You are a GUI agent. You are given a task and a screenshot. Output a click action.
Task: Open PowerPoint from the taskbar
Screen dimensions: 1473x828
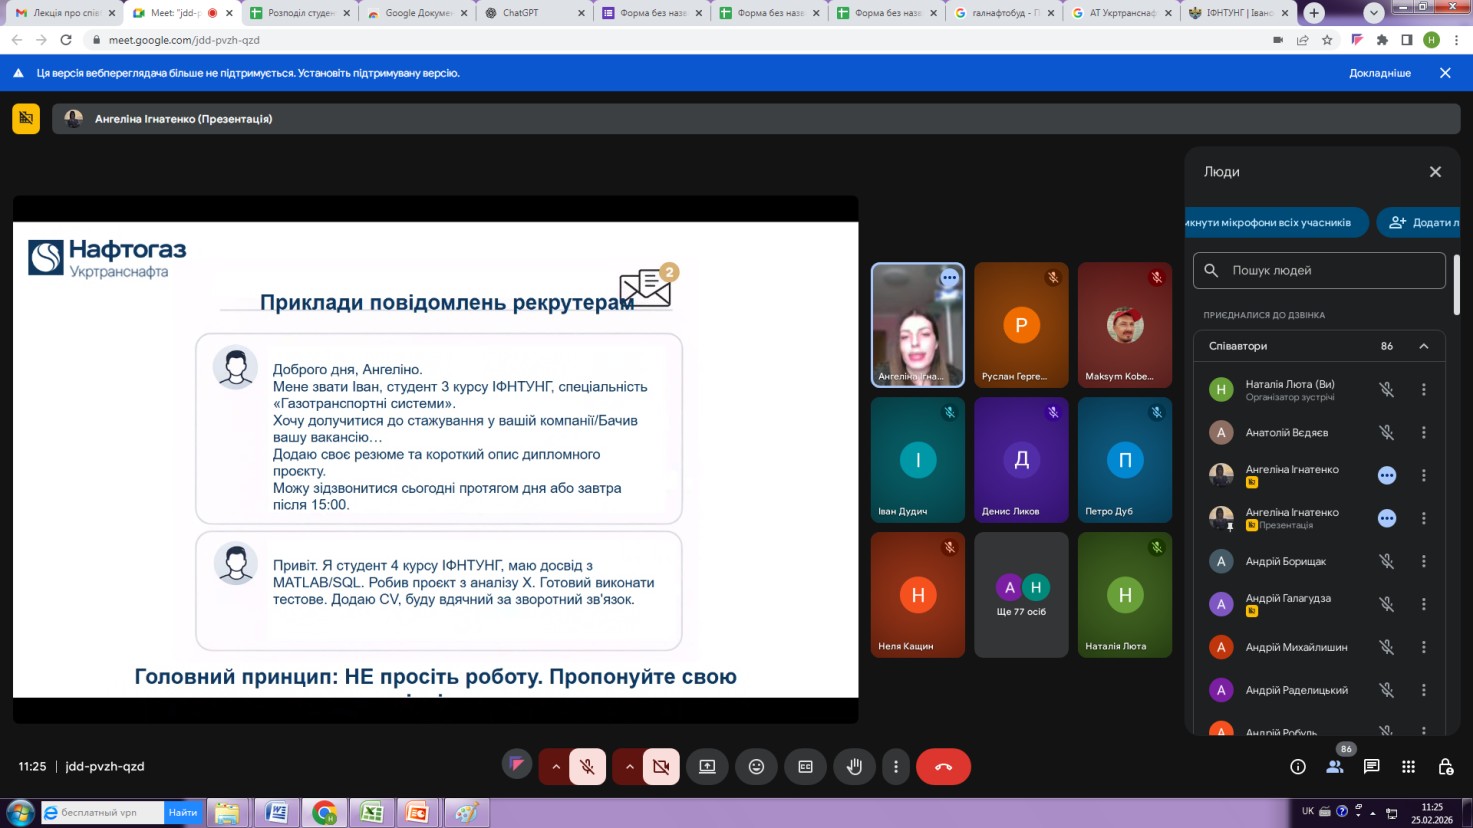(x=418, y=813)
